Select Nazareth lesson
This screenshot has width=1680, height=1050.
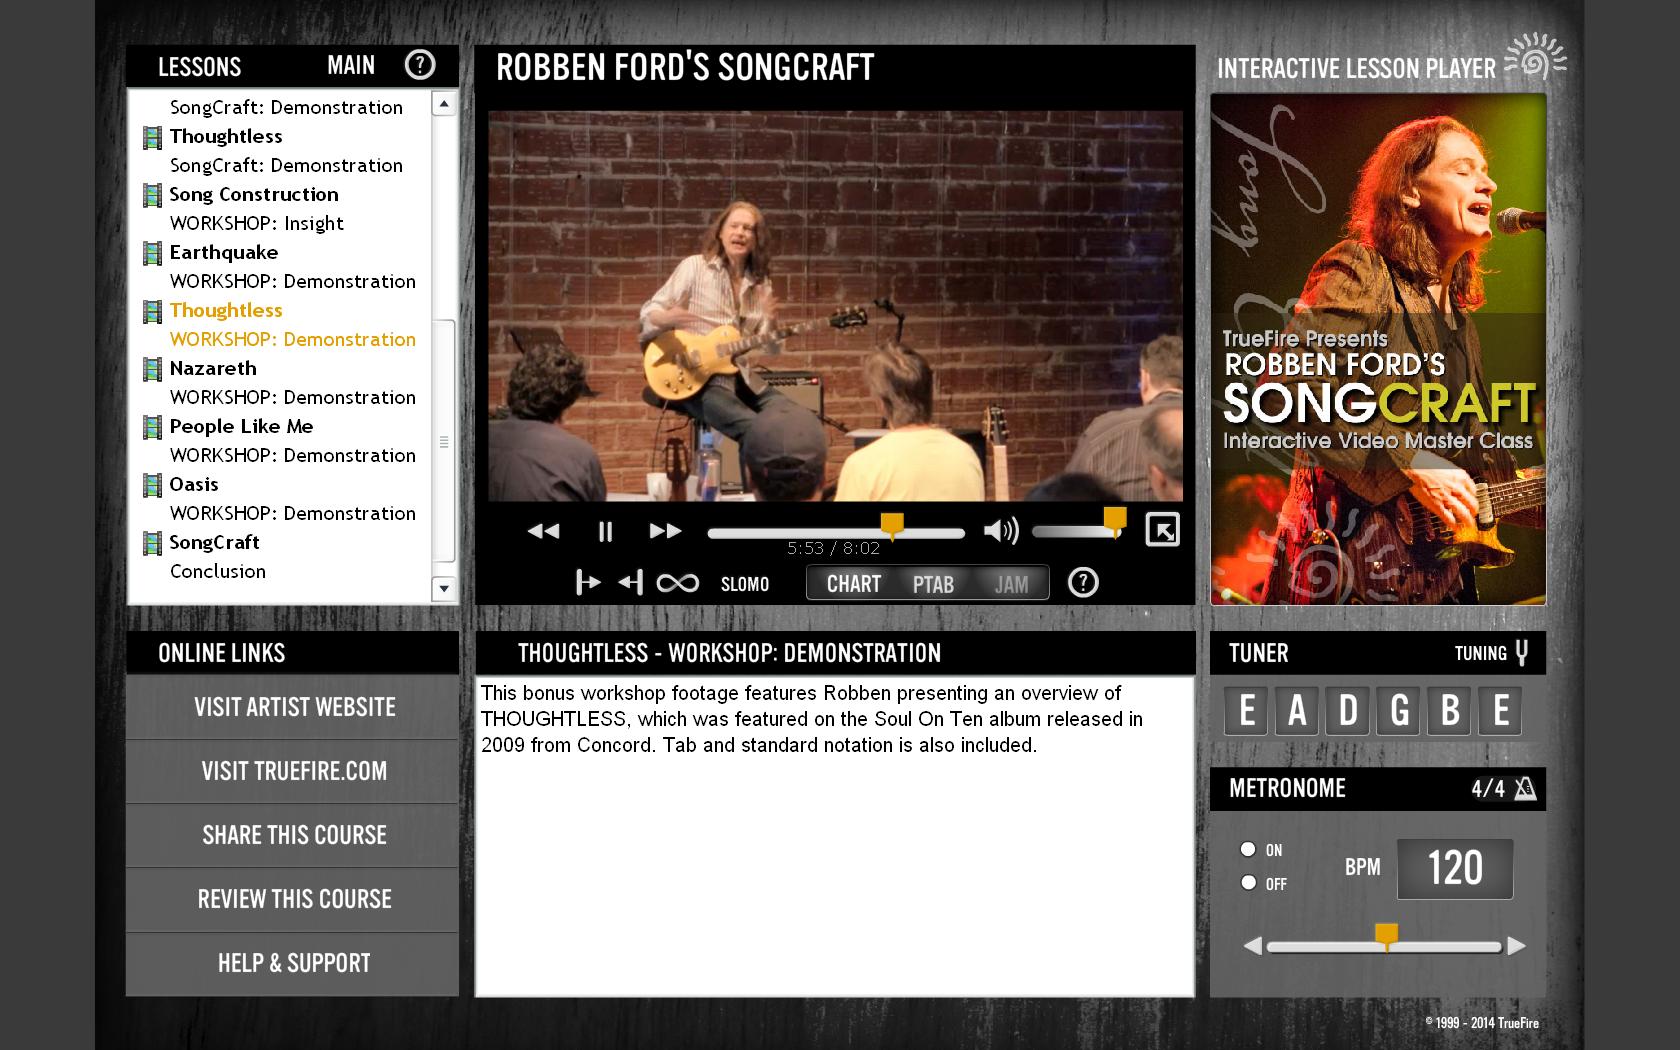pyautogui.click(x=213, y=368)
